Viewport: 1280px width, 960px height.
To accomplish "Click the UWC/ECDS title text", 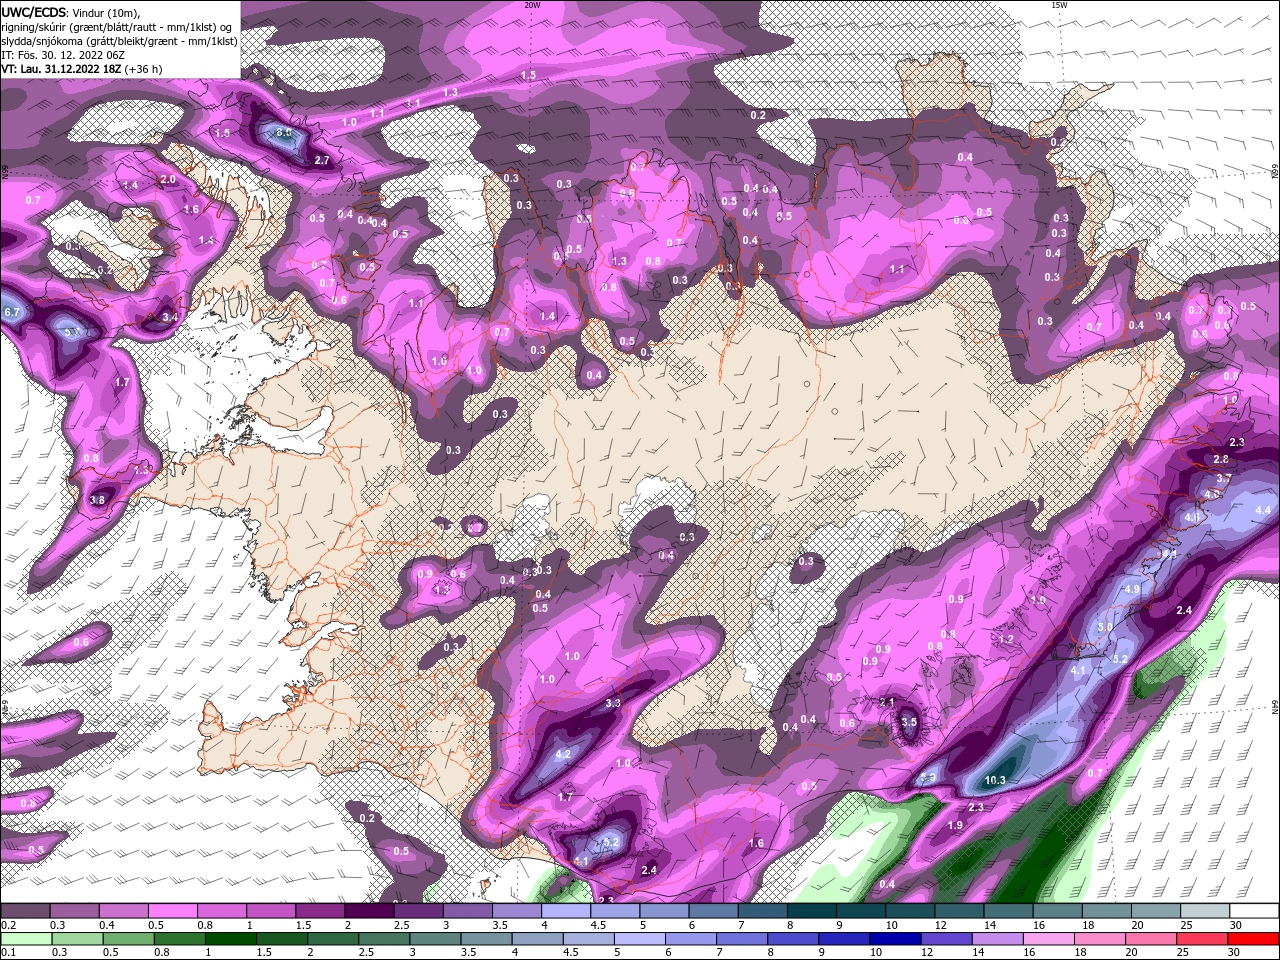I will (x=34, y=12).
